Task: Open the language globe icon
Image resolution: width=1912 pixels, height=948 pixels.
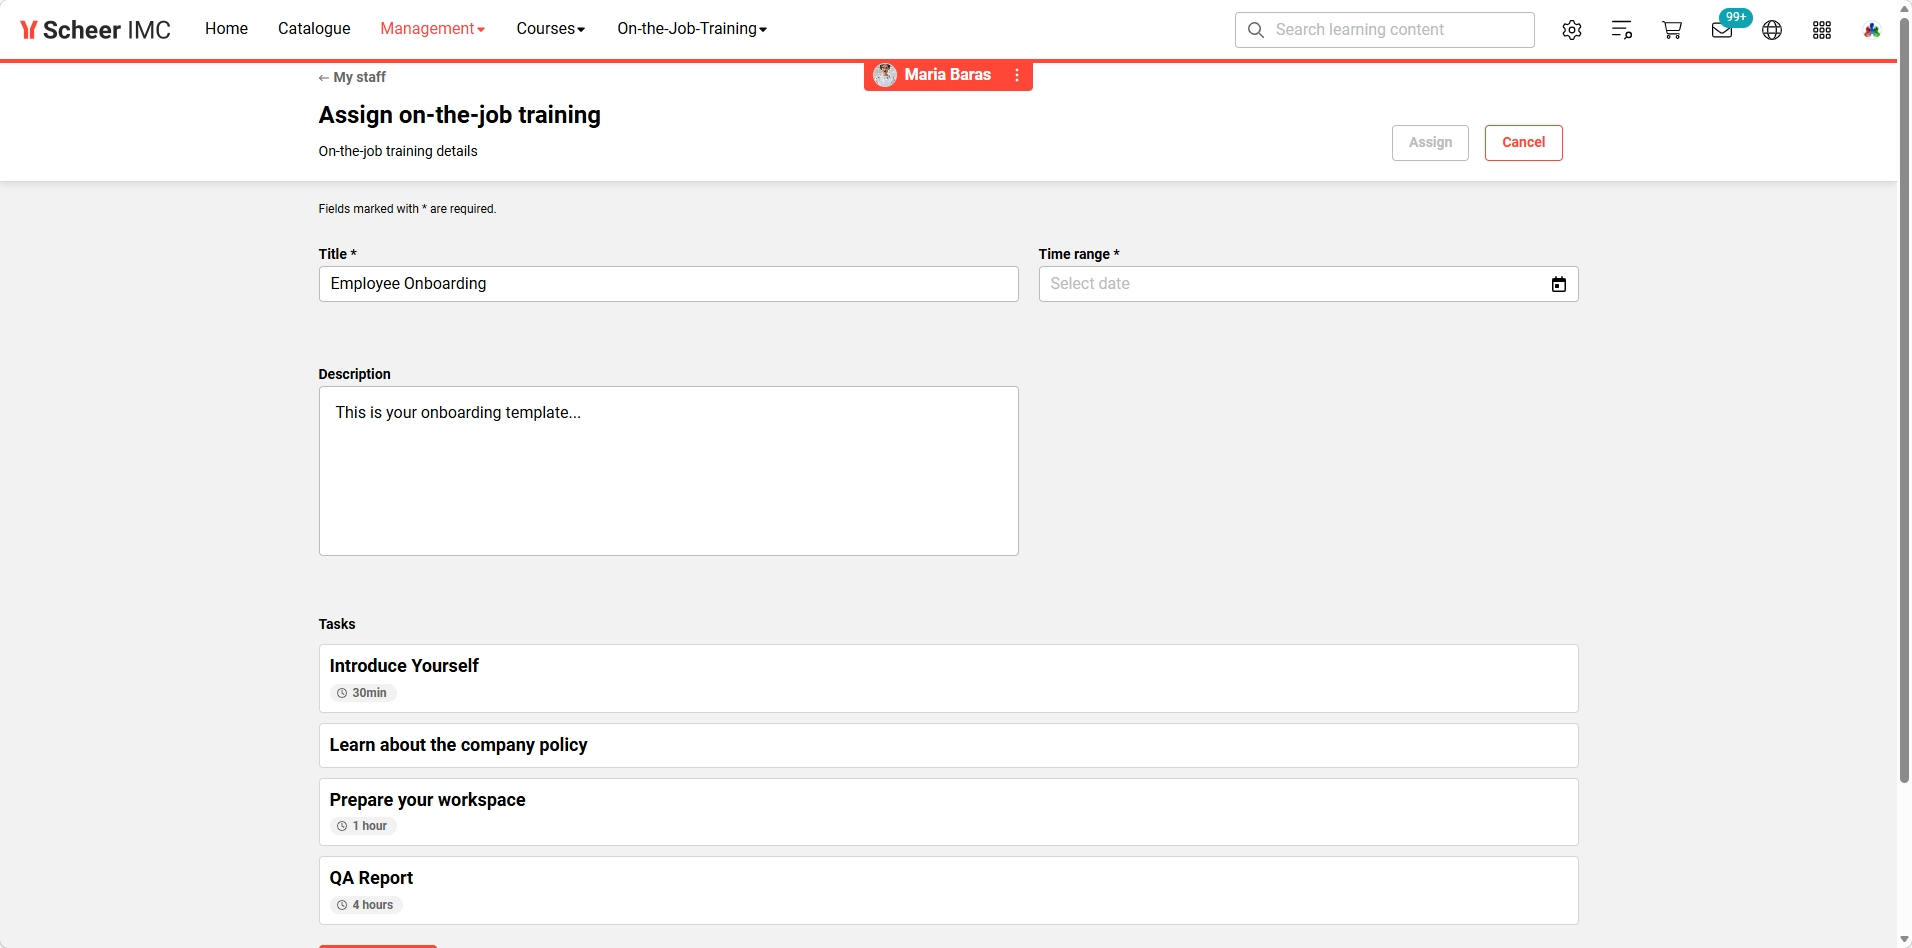Action: coord(1772,30)
